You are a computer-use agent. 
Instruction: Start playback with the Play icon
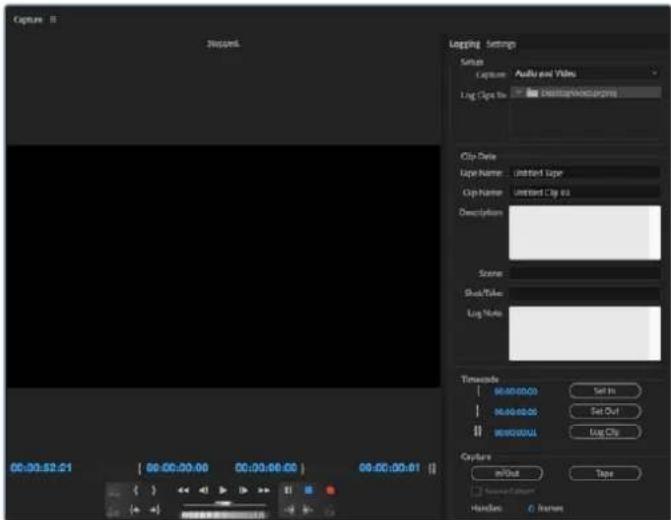pos(223,490)
